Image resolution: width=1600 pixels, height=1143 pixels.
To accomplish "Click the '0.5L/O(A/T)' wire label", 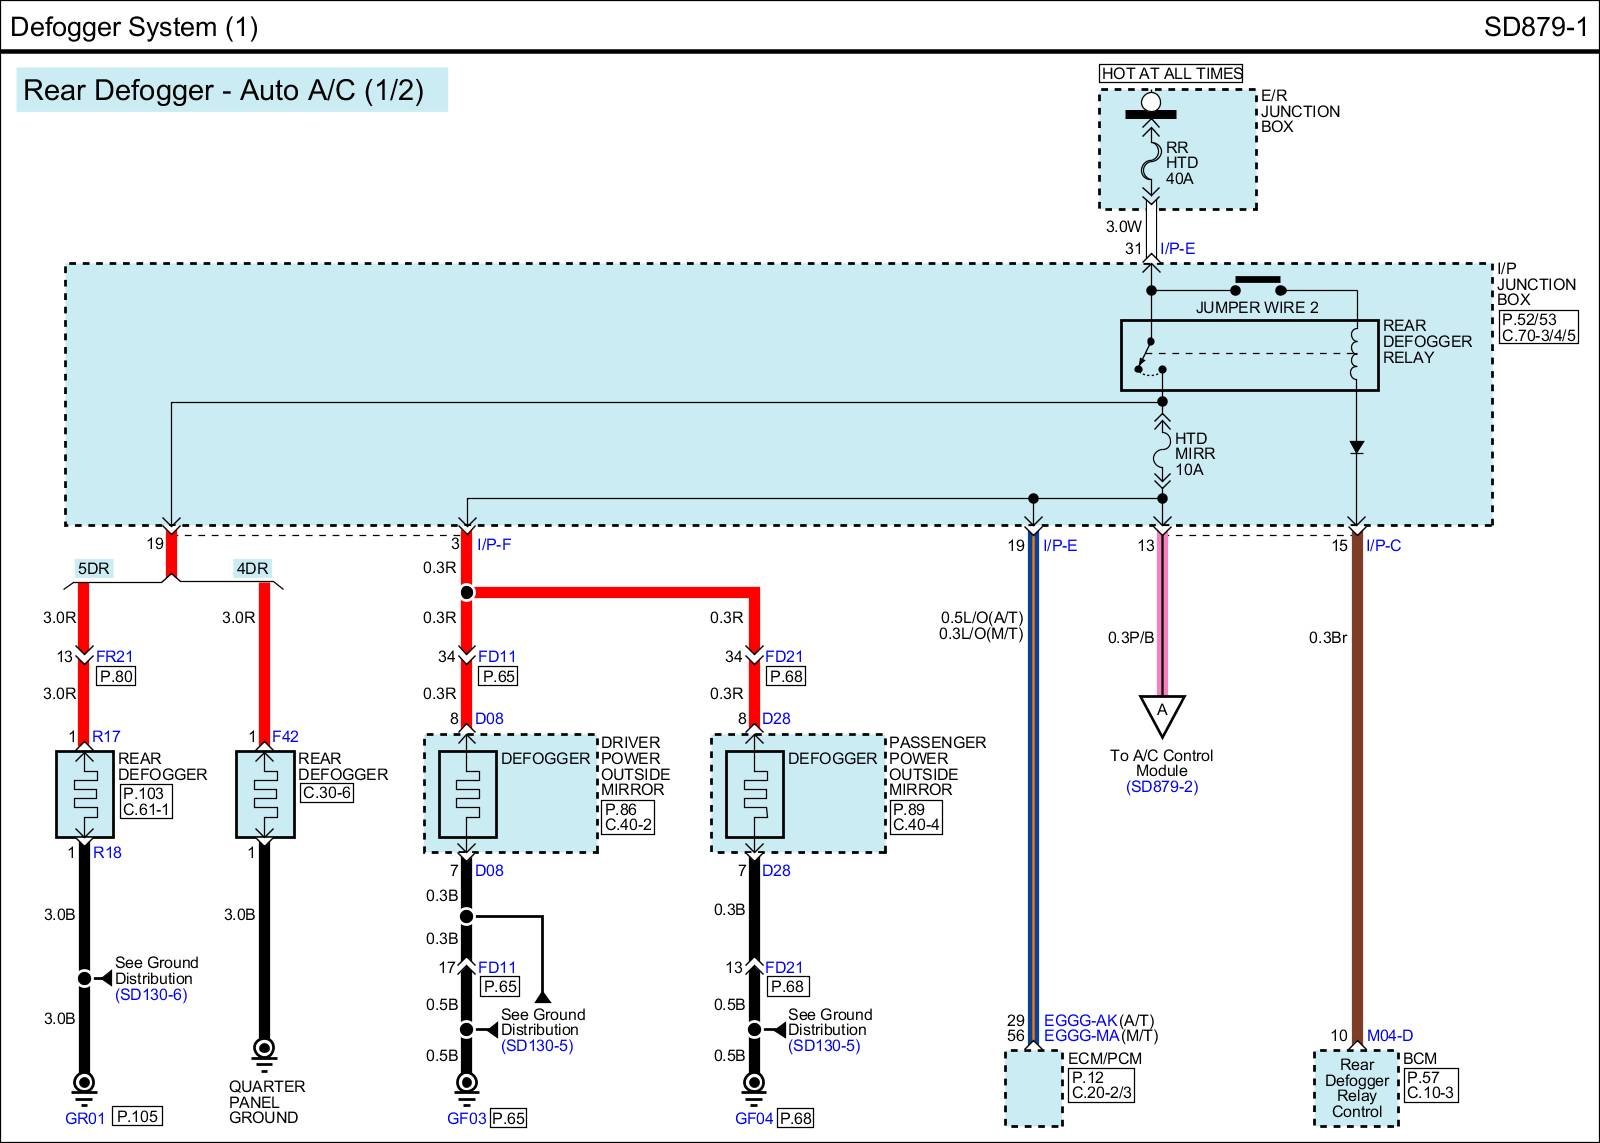I will tap(982, 618).
